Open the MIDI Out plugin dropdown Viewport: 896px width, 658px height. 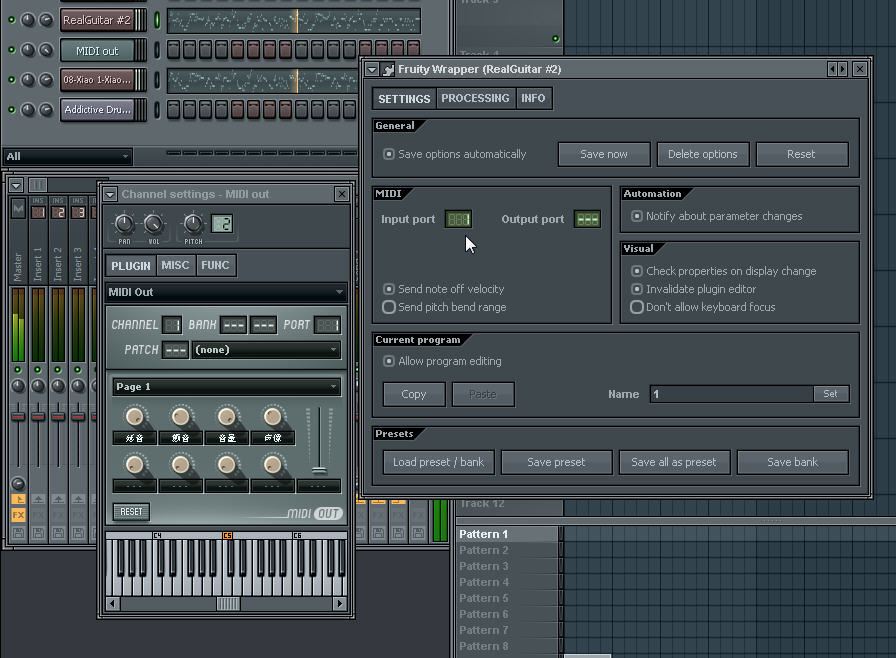pos(226,292)
